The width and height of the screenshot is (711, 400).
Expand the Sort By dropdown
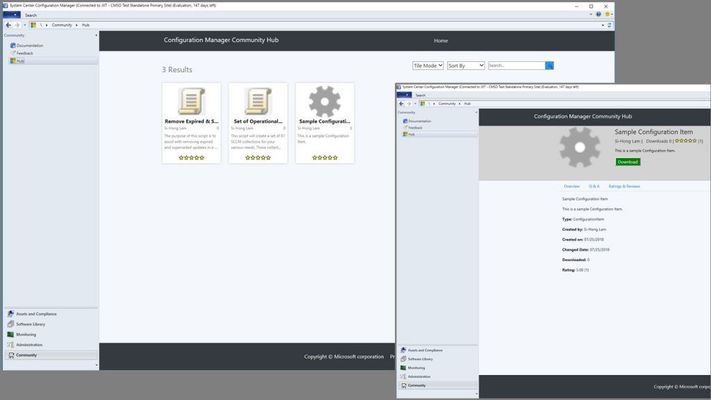[466, 66]
